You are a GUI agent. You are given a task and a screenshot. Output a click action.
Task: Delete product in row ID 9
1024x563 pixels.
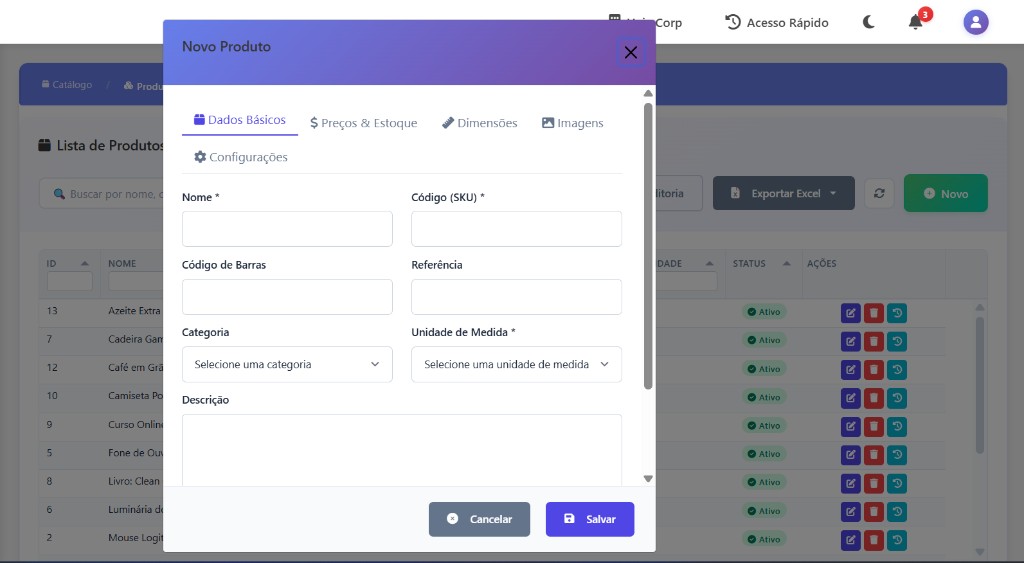tap(874, 426)
